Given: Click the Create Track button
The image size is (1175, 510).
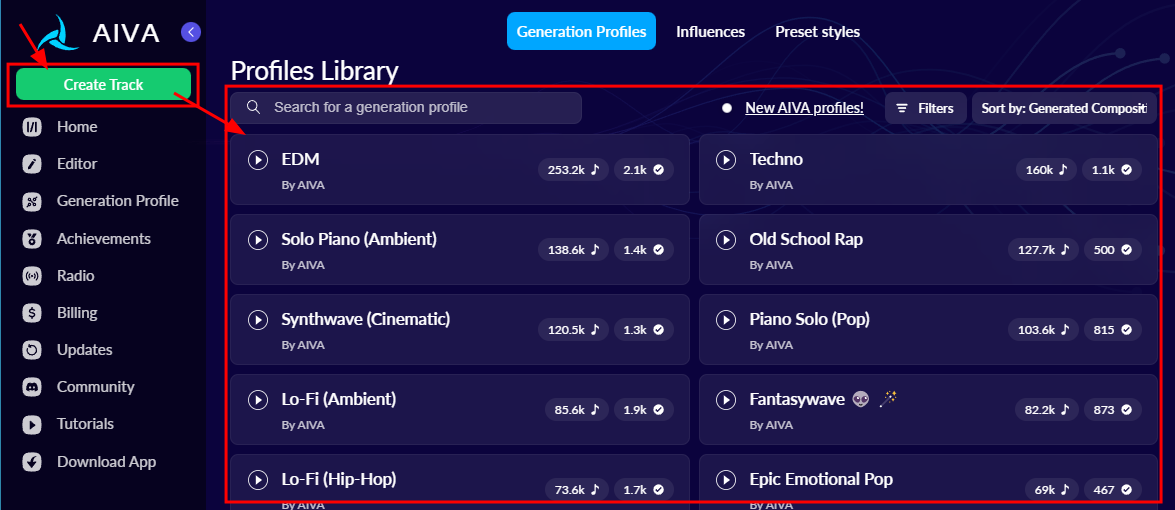Looking at the screenshot, I should click(103, 85).
